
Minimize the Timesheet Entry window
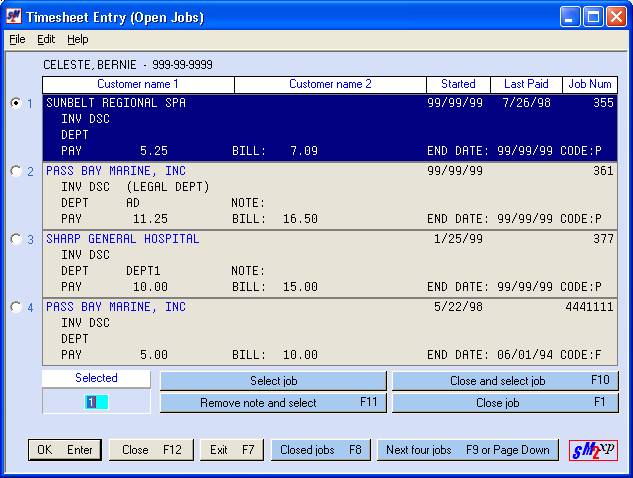[570, 17]
